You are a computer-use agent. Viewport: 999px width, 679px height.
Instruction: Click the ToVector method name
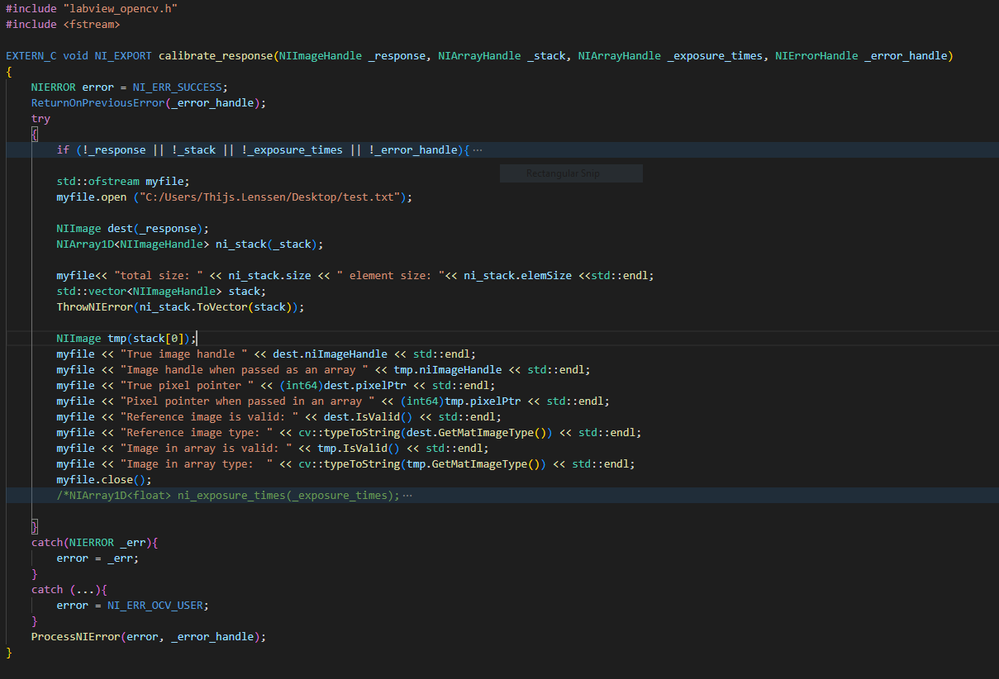pos(222,307)
